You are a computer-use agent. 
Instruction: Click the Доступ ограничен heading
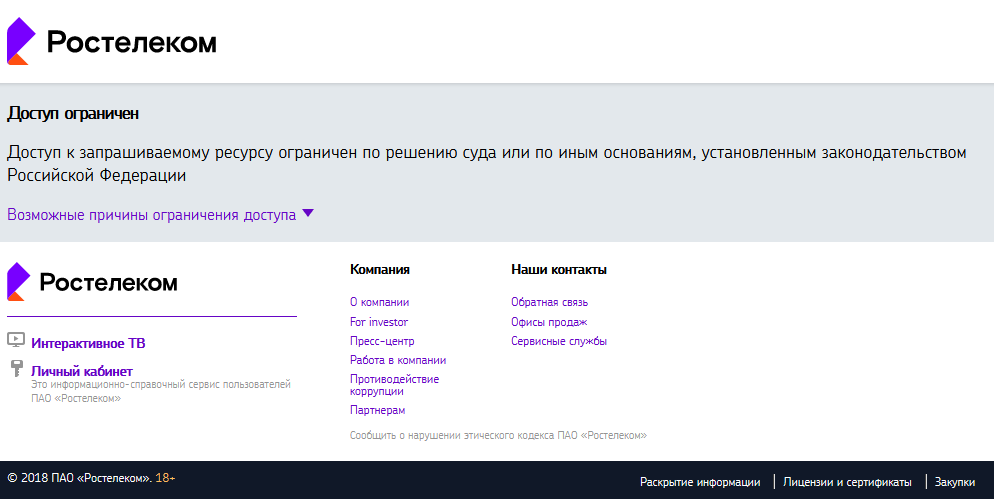coord(73,113)
